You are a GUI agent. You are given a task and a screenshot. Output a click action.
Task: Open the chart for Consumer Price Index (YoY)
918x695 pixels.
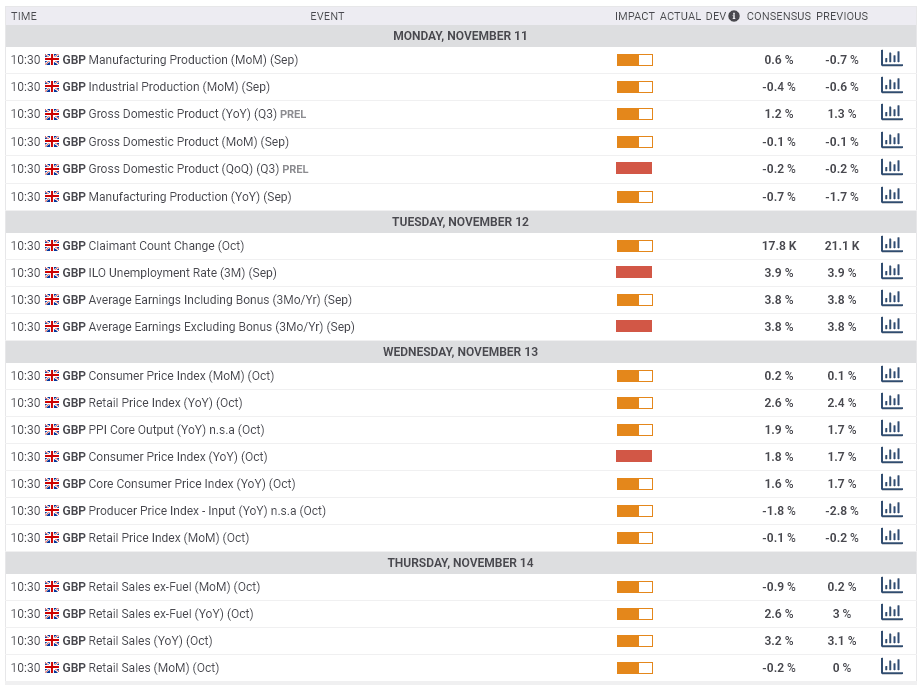891,455
